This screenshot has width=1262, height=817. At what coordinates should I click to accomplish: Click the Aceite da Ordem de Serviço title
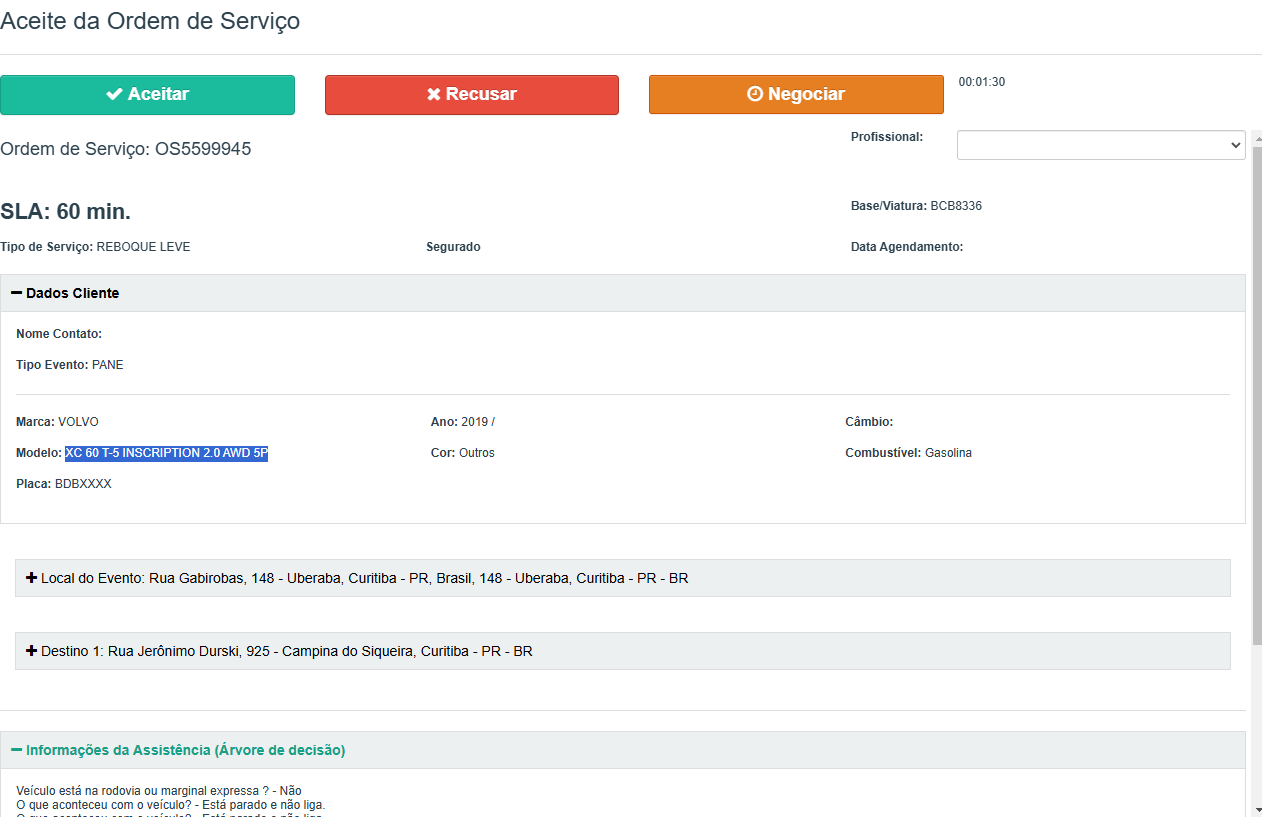[150, 21]
